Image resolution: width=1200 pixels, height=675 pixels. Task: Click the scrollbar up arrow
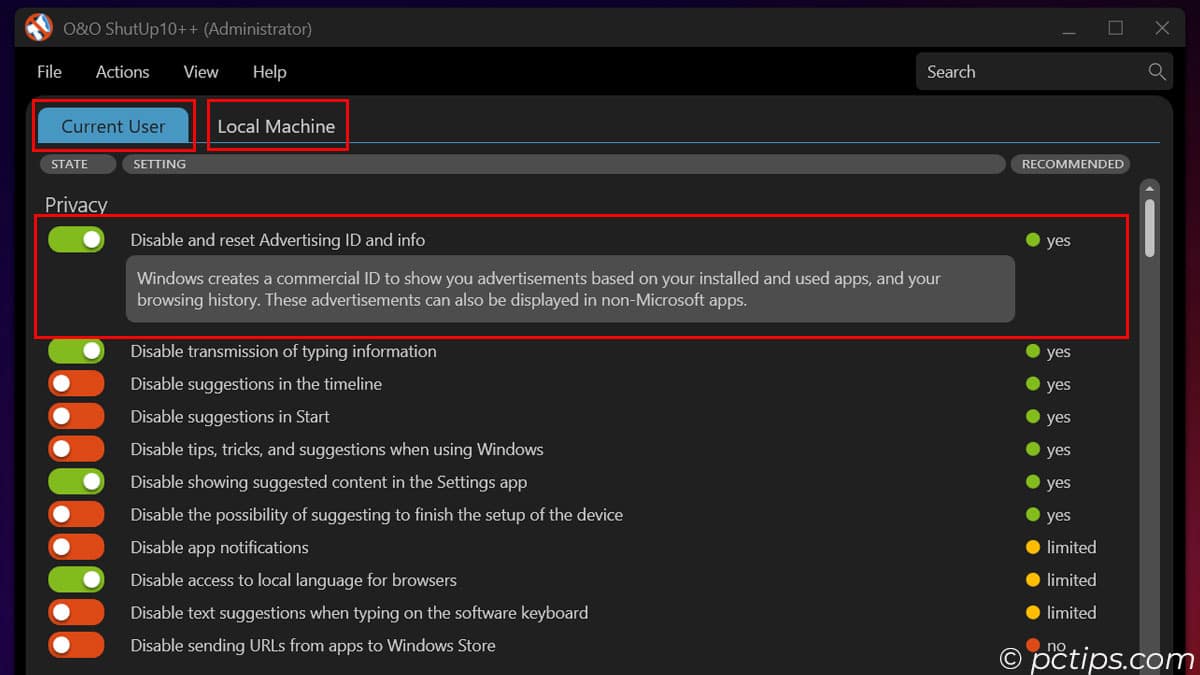pyautogui.click(x=1150, y=188)
